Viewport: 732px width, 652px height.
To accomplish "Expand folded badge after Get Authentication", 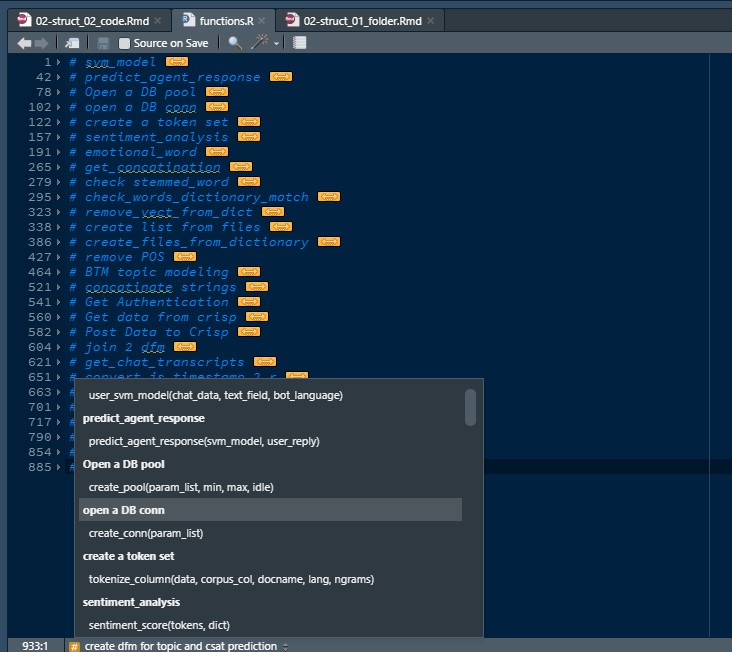I will [x=249, y=302].
